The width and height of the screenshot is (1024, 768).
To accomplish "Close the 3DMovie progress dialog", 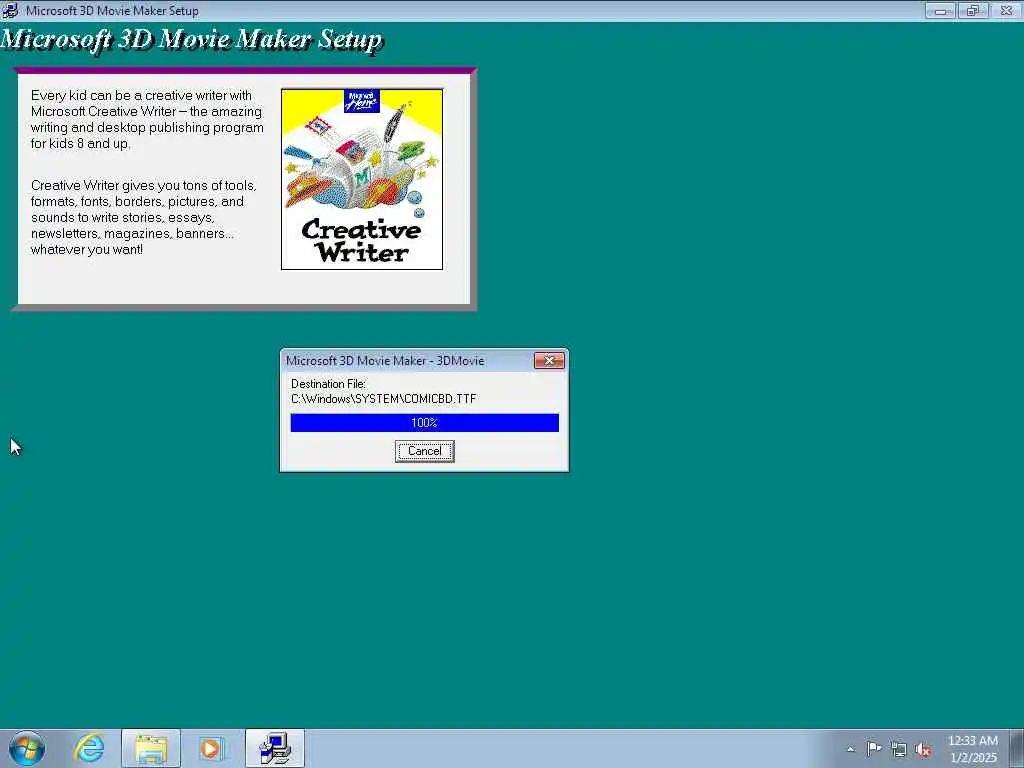I will click(549, 360).
